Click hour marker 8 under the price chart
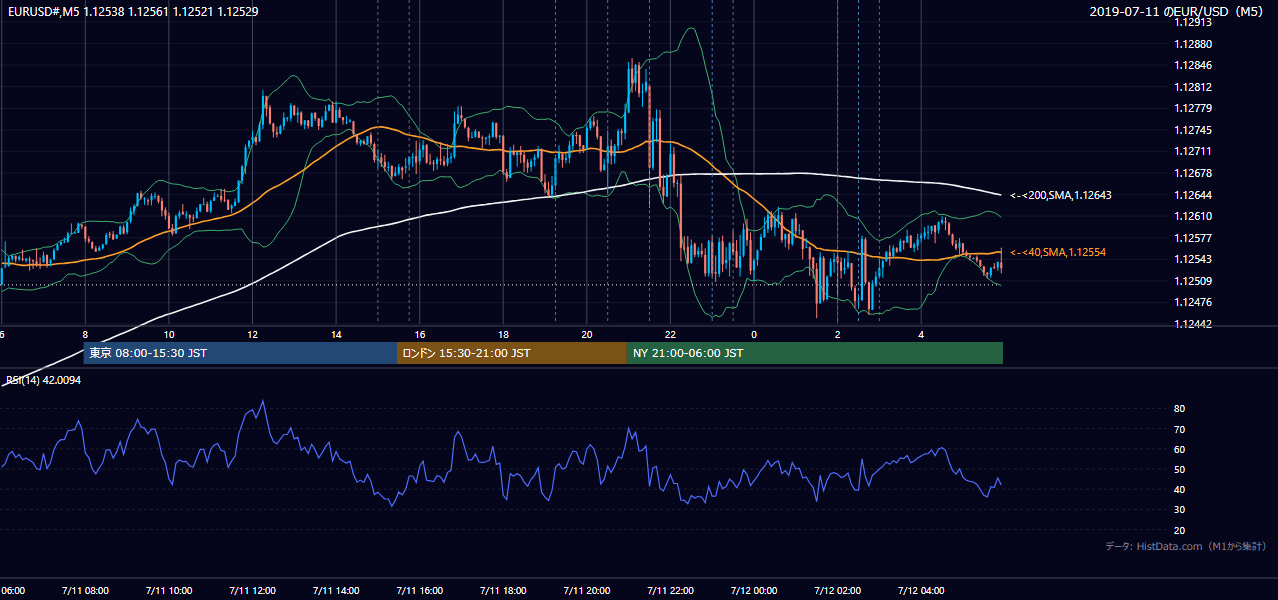This screenshot has width=1278, height=600. tap(85, 335)
